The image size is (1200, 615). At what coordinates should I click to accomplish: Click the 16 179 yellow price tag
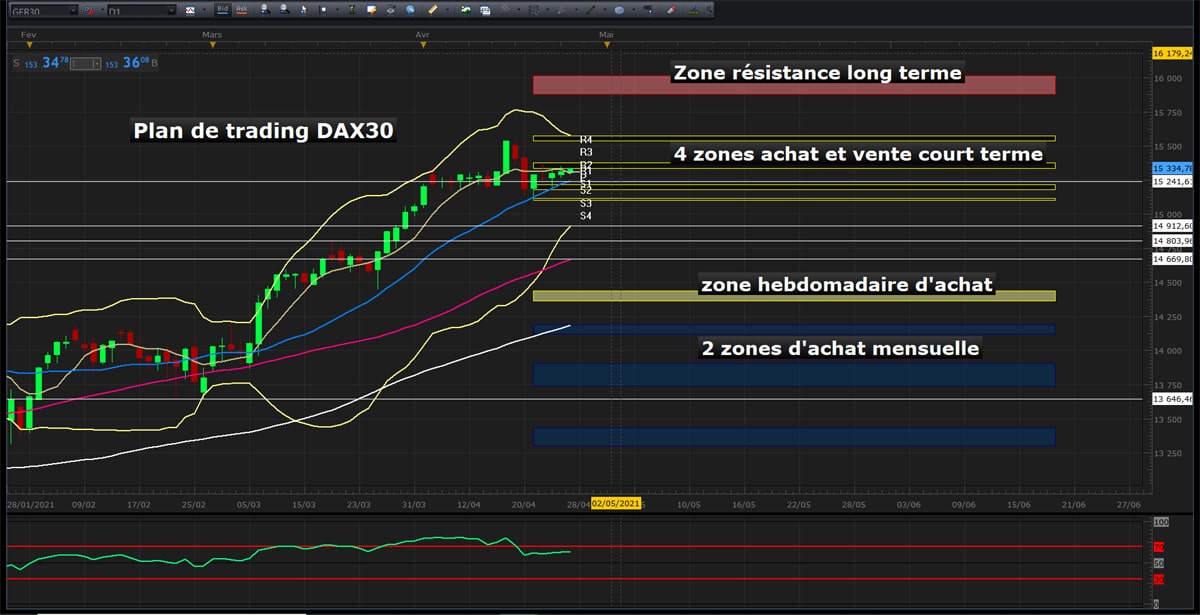click(x=1170, y=53)
